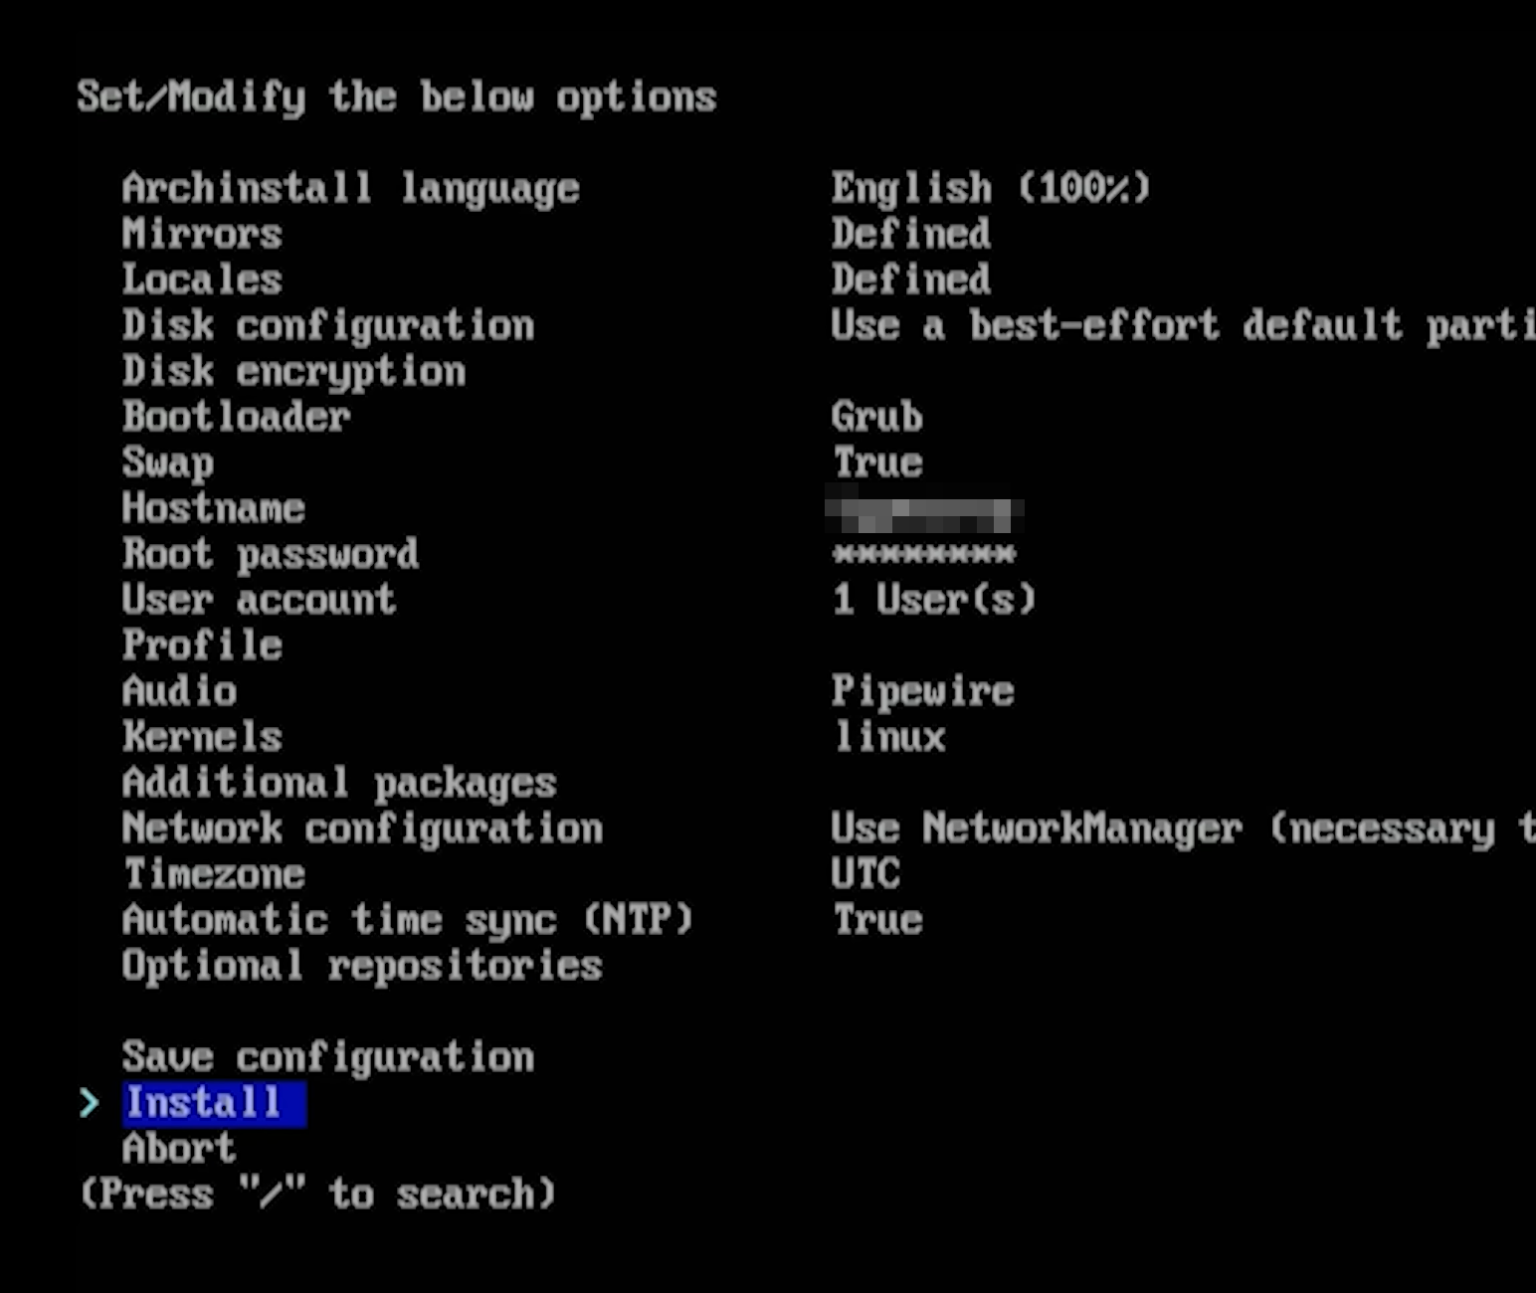Select the Mirrors configuration entry
Screen dimensions: 1536x1293
coord(200,233)
